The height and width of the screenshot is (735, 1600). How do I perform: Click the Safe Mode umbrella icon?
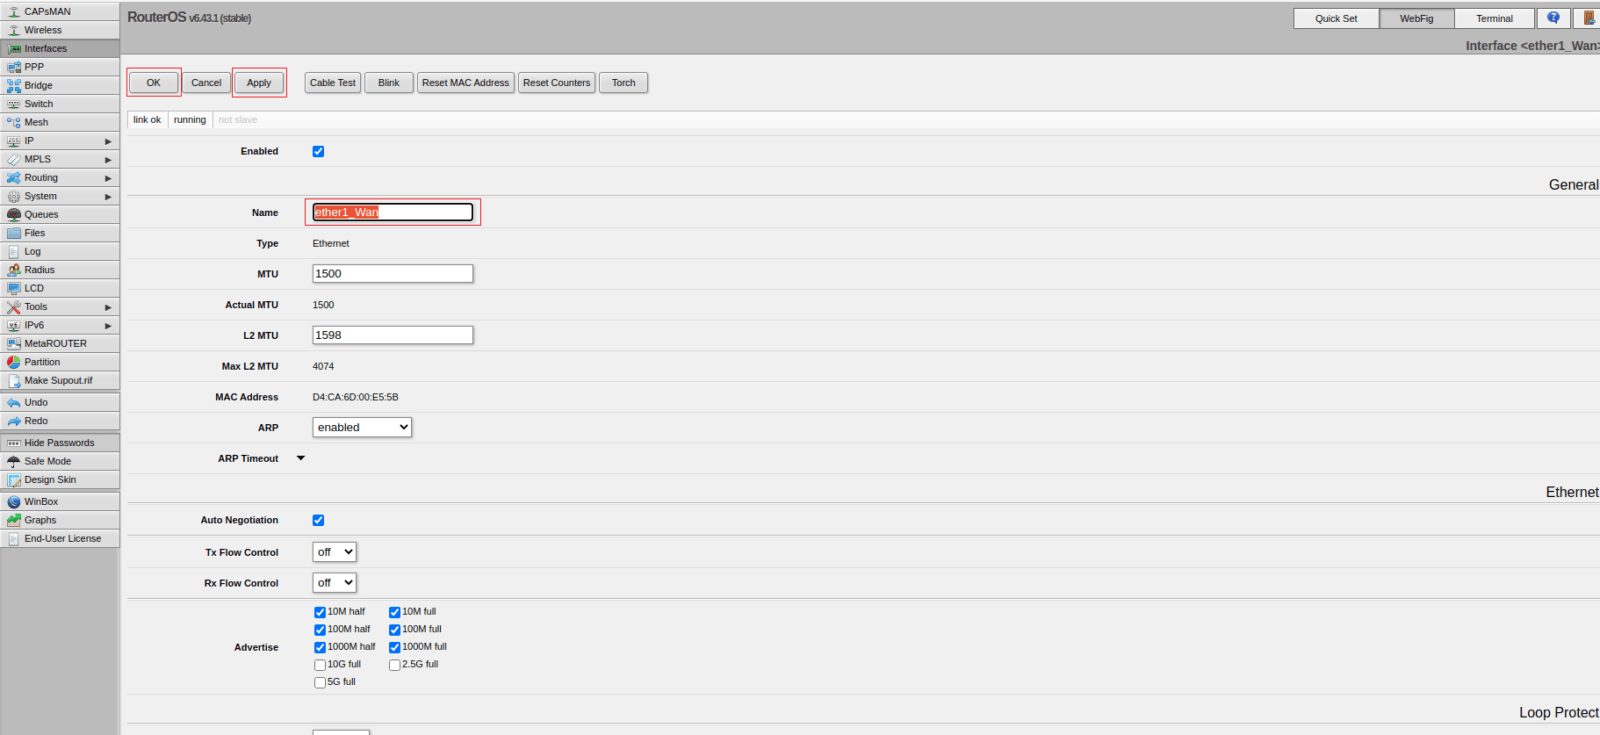pos(14,462)
